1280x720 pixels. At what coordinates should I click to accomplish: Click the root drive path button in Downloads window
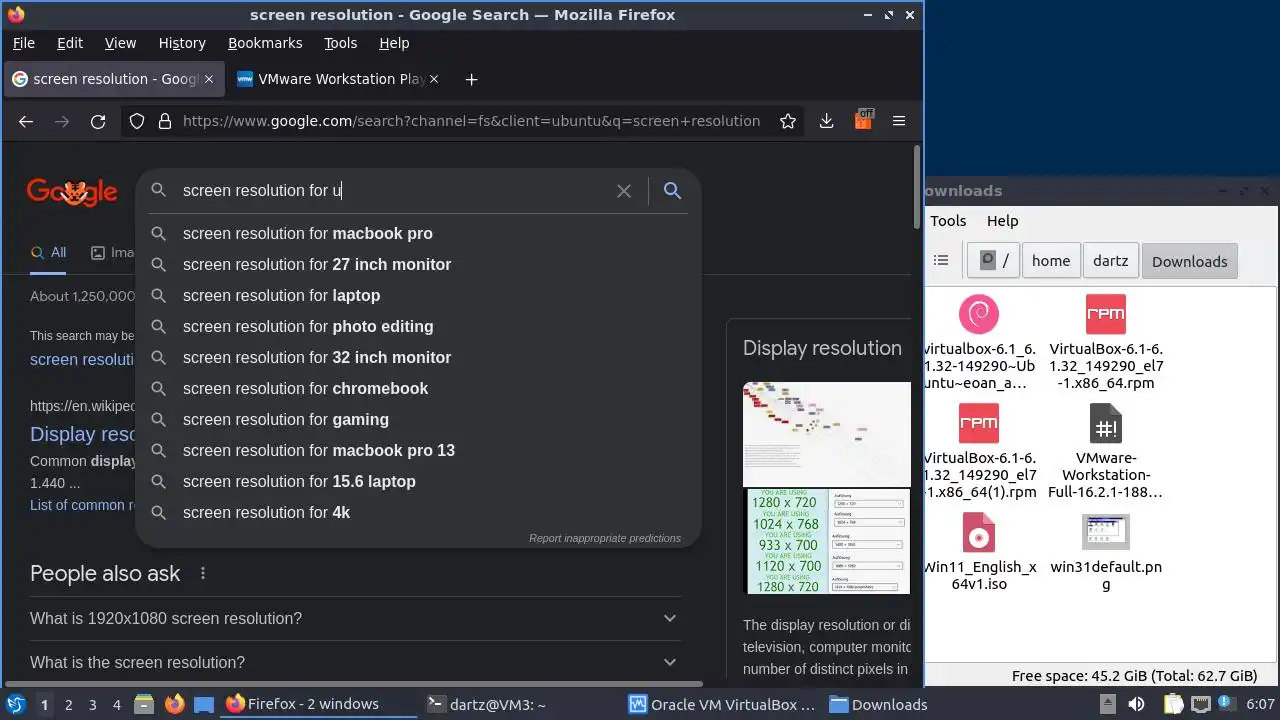[994, 260]
